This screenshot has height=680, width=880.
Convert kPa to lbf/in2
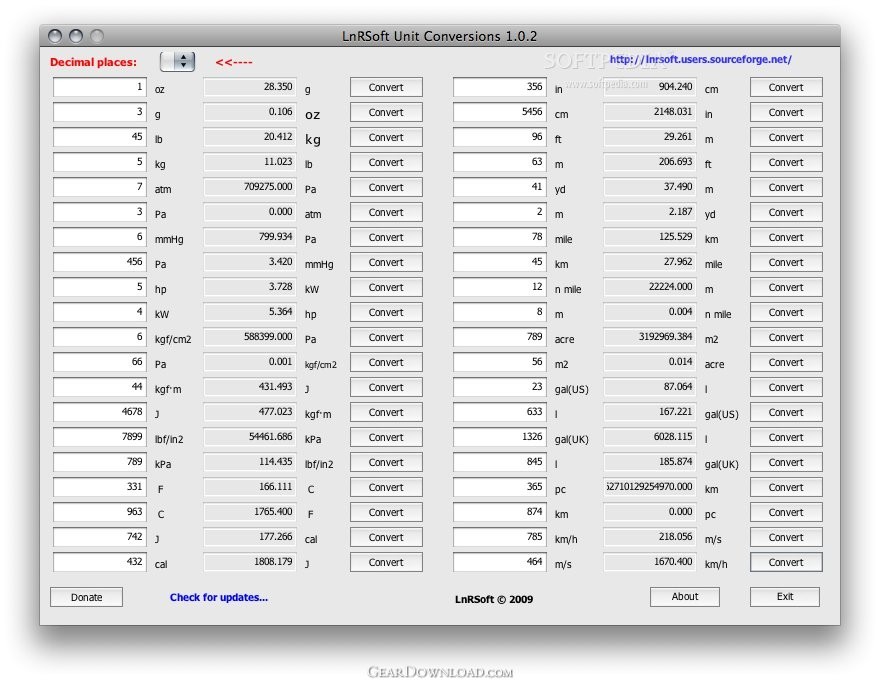coord(386,462)
